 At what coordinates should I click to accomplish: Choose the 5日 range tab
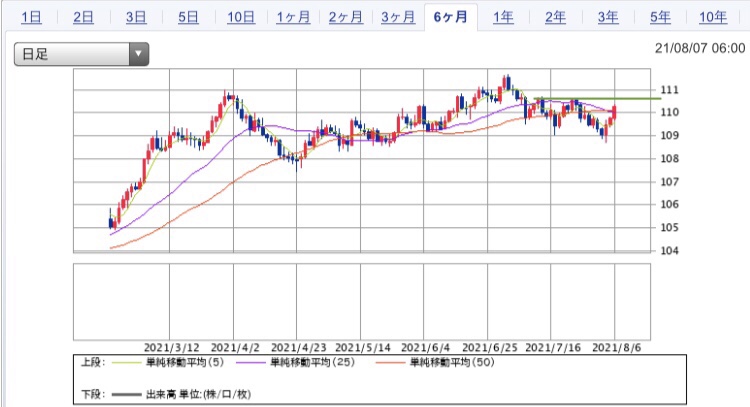188,18
